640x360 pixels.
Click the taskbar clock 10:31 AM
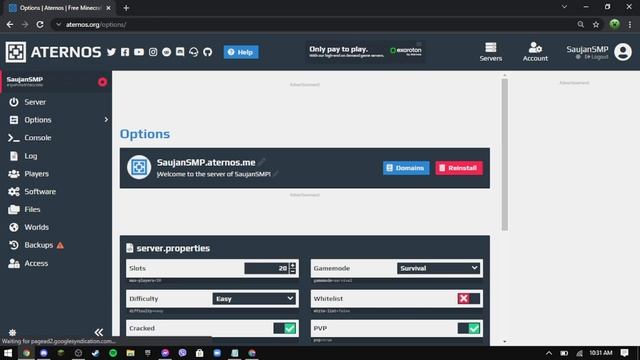click(601, 353)
